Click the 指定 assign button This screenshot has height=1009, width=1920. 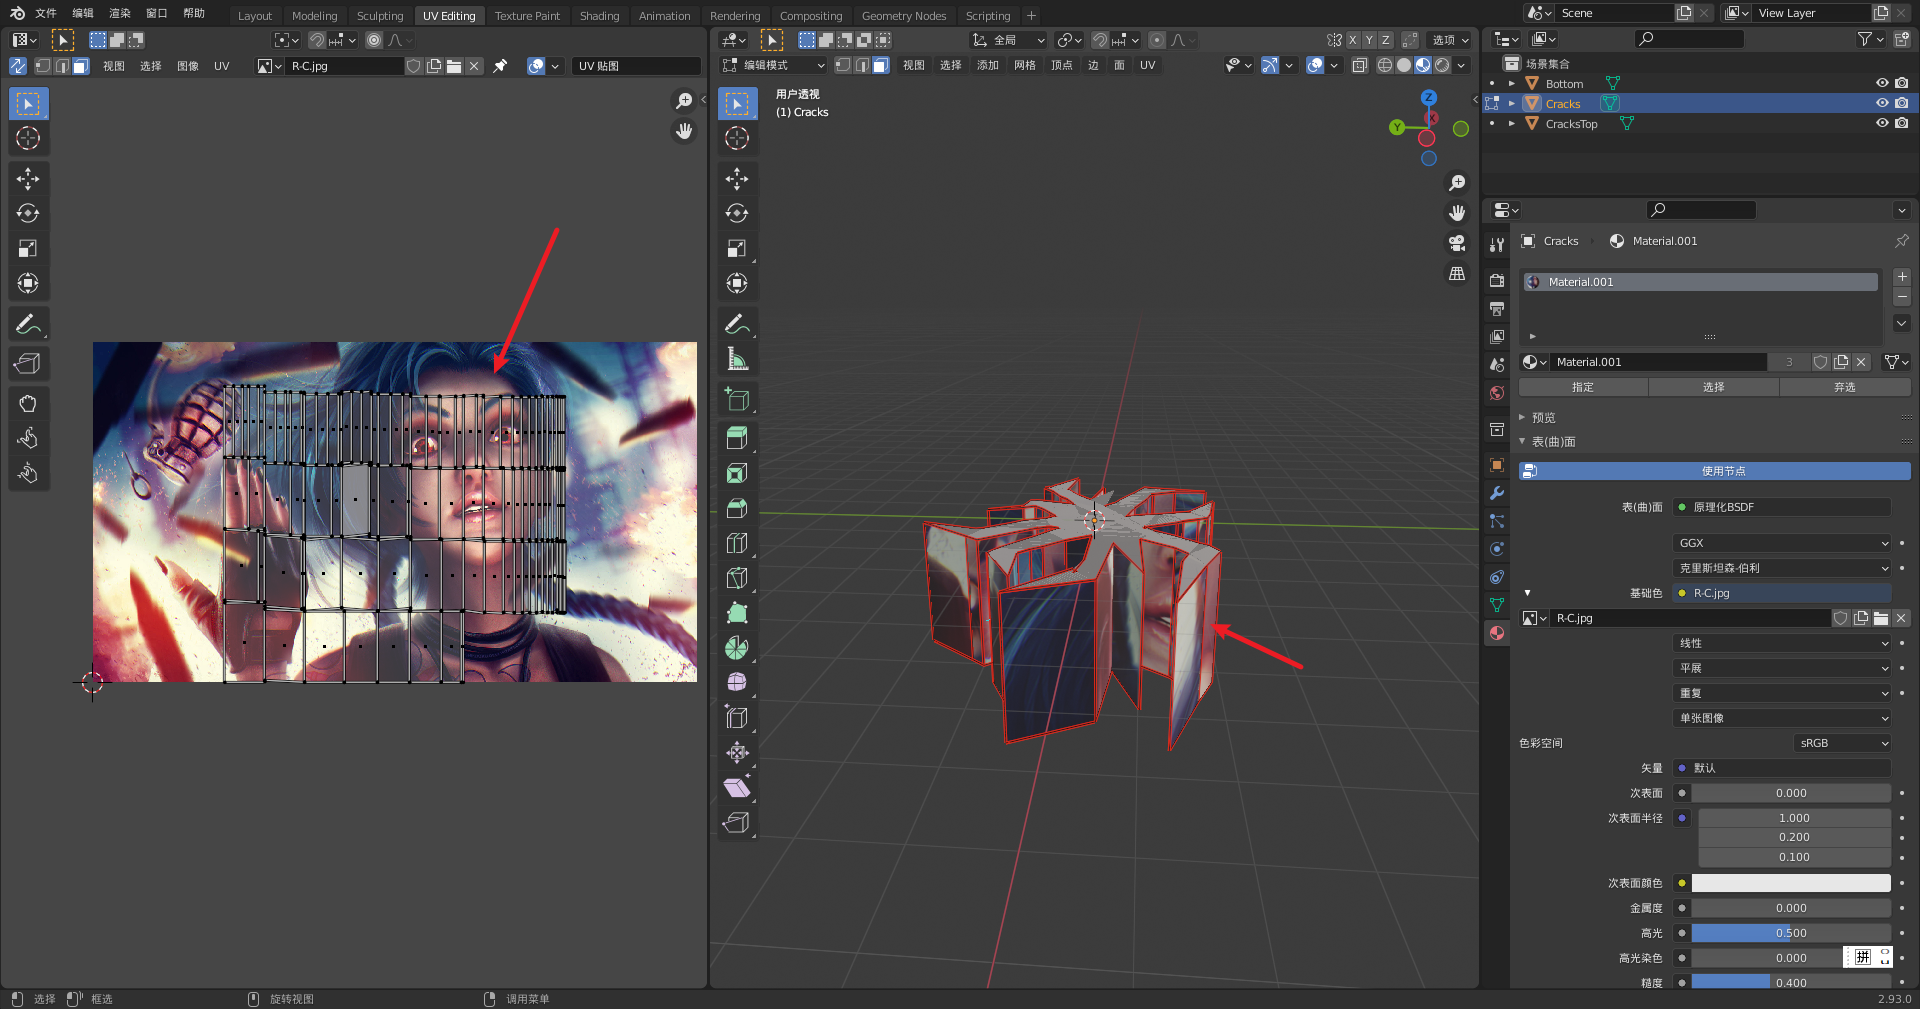point(1583,387)
